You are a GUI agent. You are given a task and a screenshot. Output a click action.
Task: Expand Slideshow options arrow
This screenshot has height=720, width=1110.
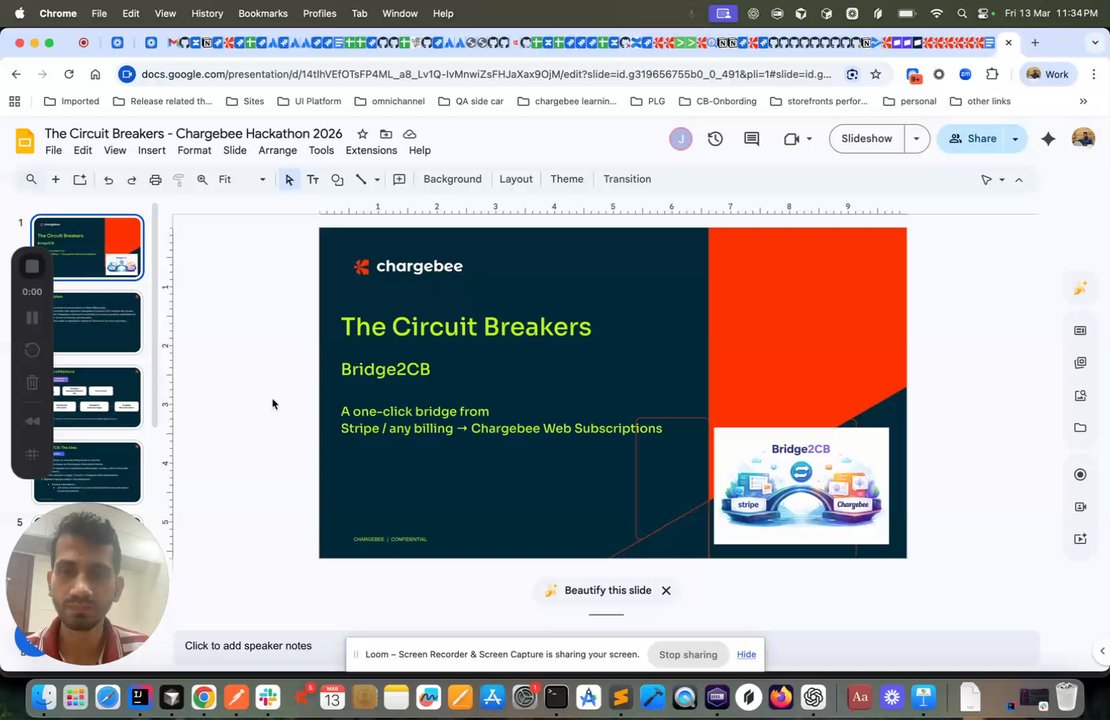click(917, 139)
